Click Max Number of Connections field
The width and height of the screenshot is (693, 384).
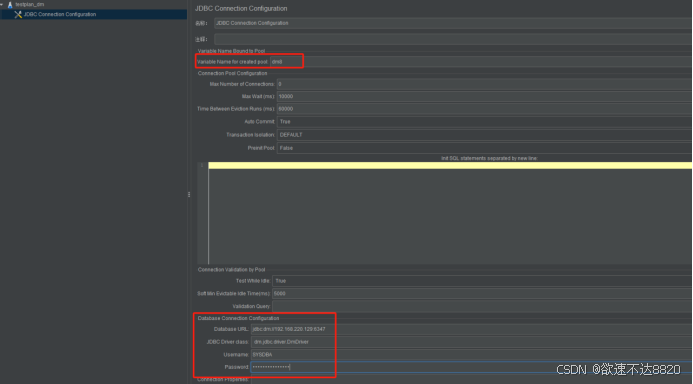coord(485,84)
